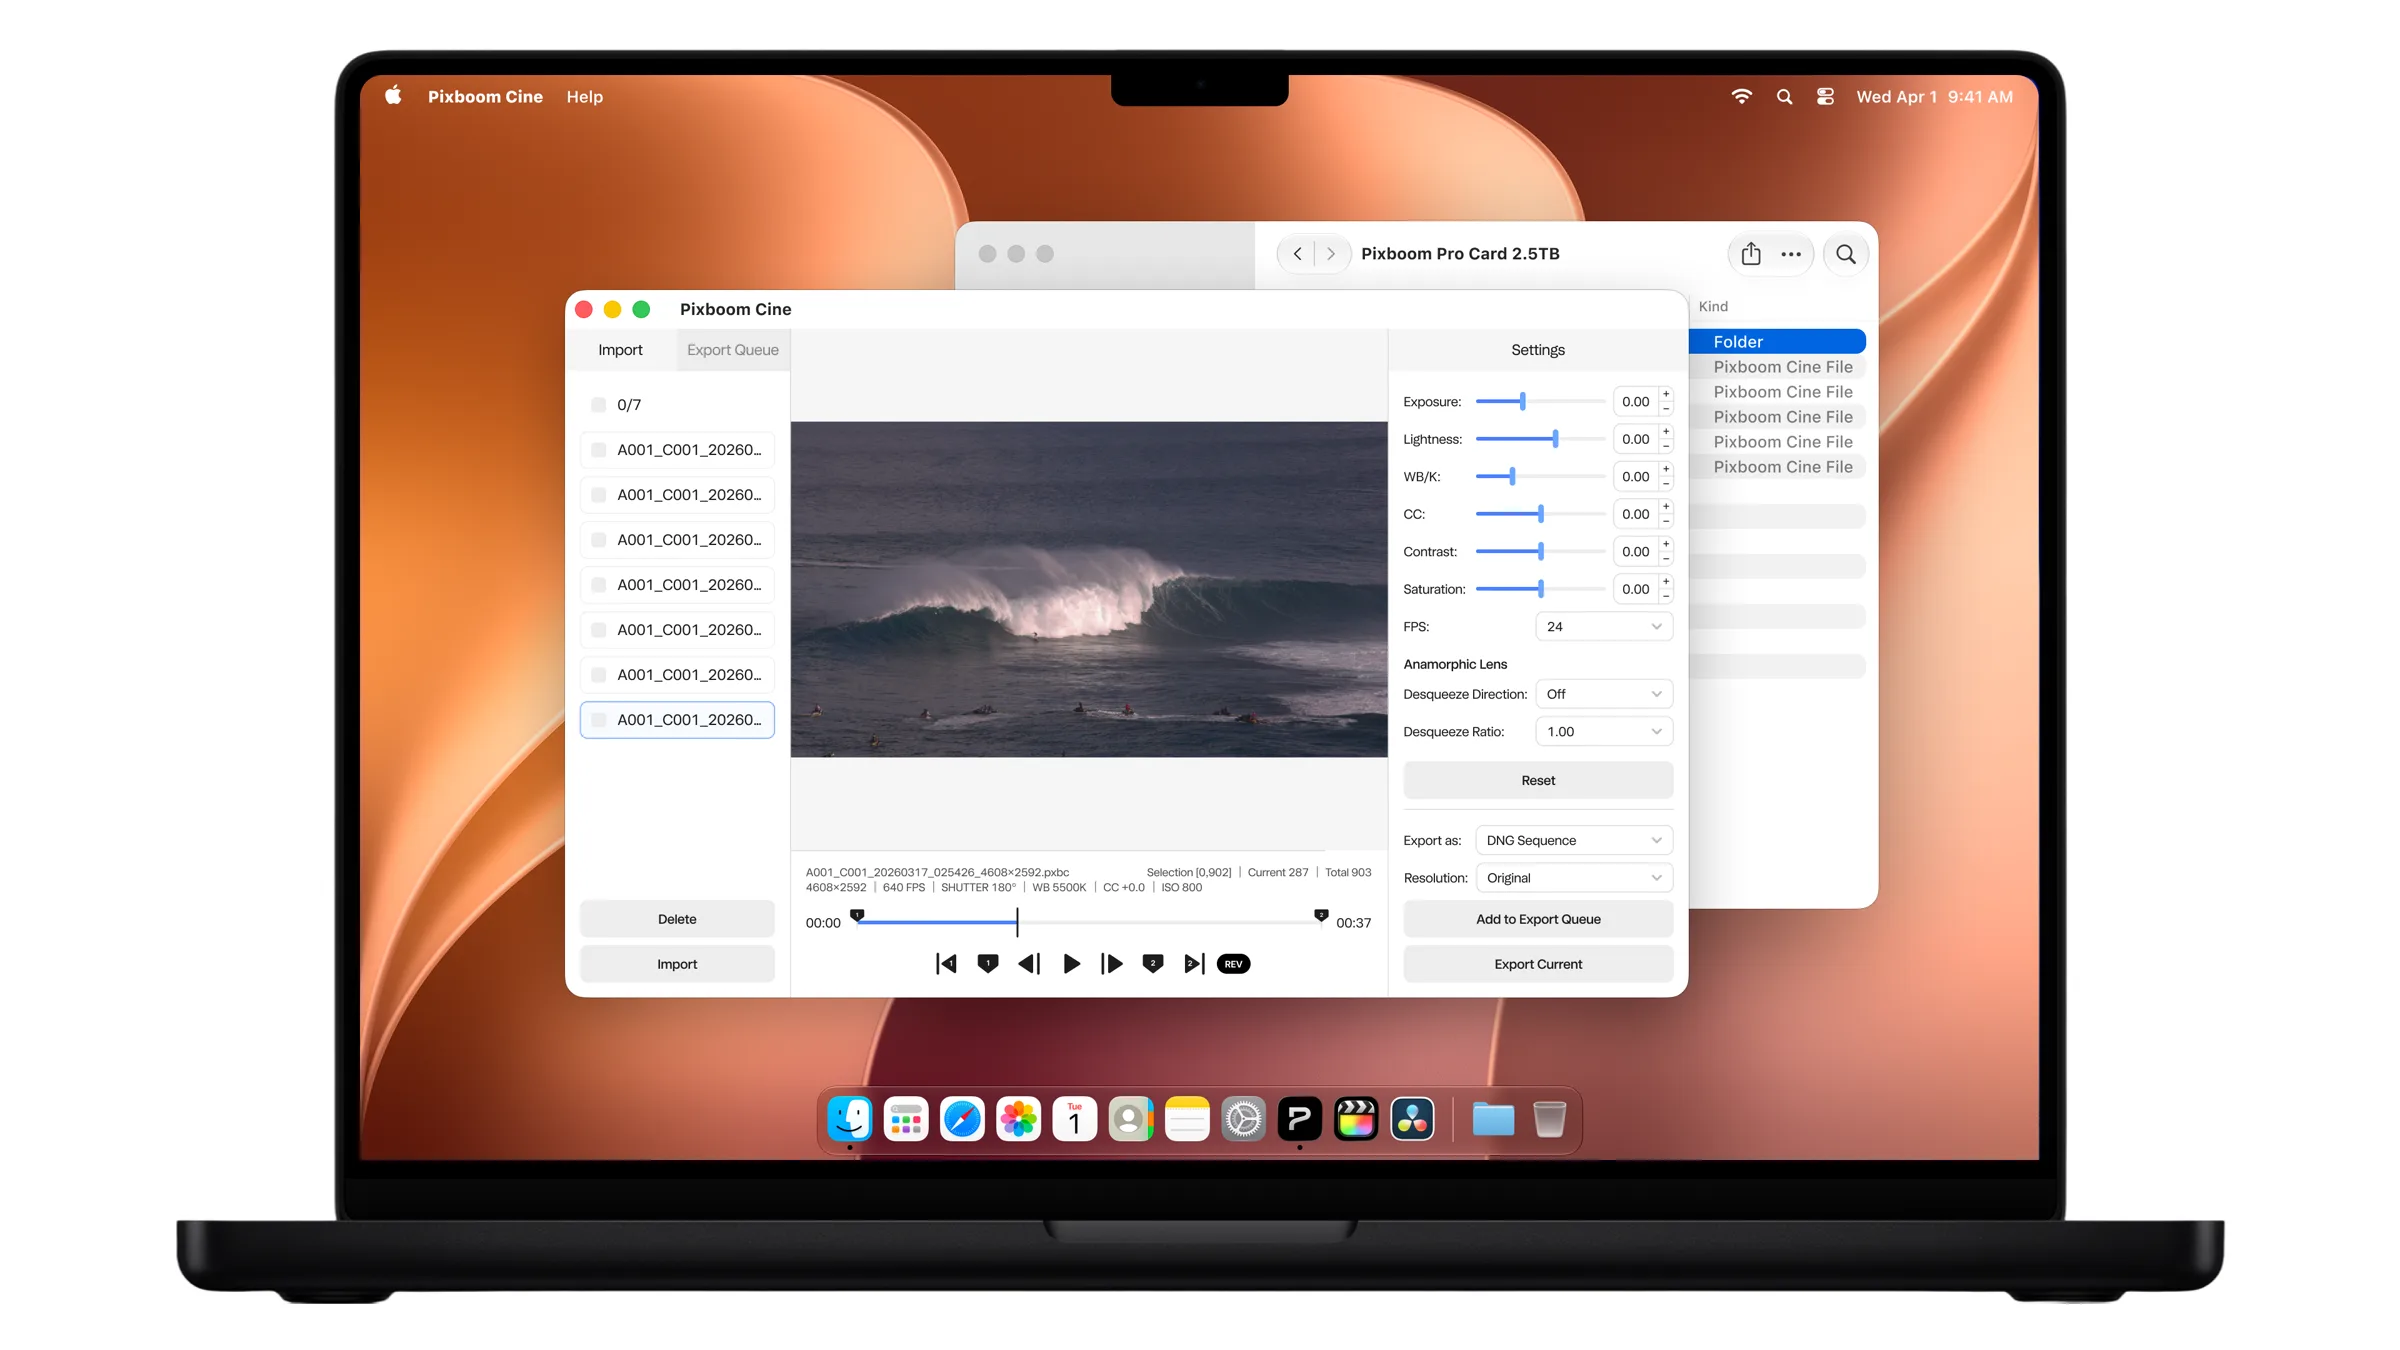The image size is (2400, 1350).
Task: Click the WB/K slider handle
Action: [1512, 477]
